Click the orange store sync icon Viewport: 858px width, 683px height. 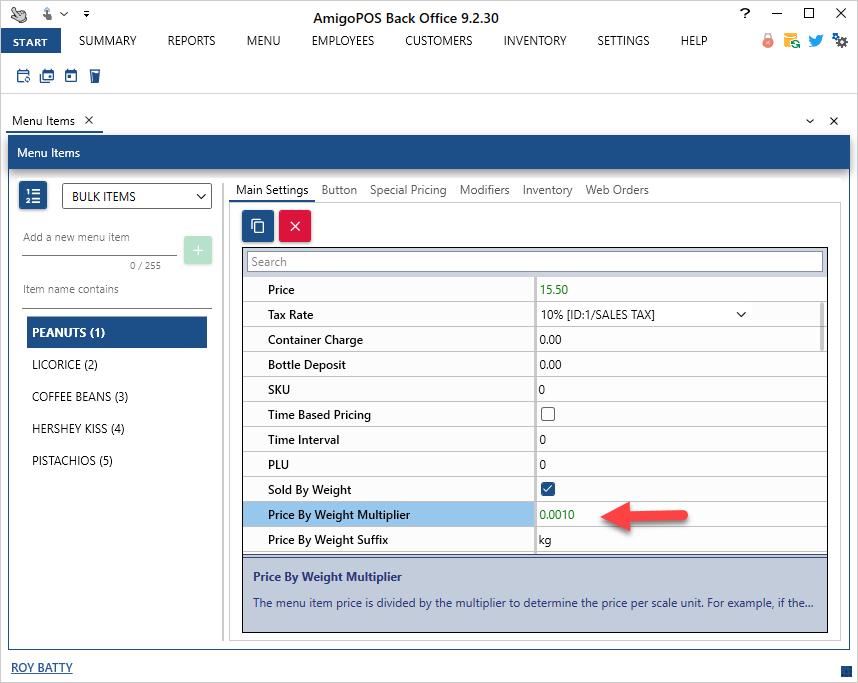click(792, 41)
